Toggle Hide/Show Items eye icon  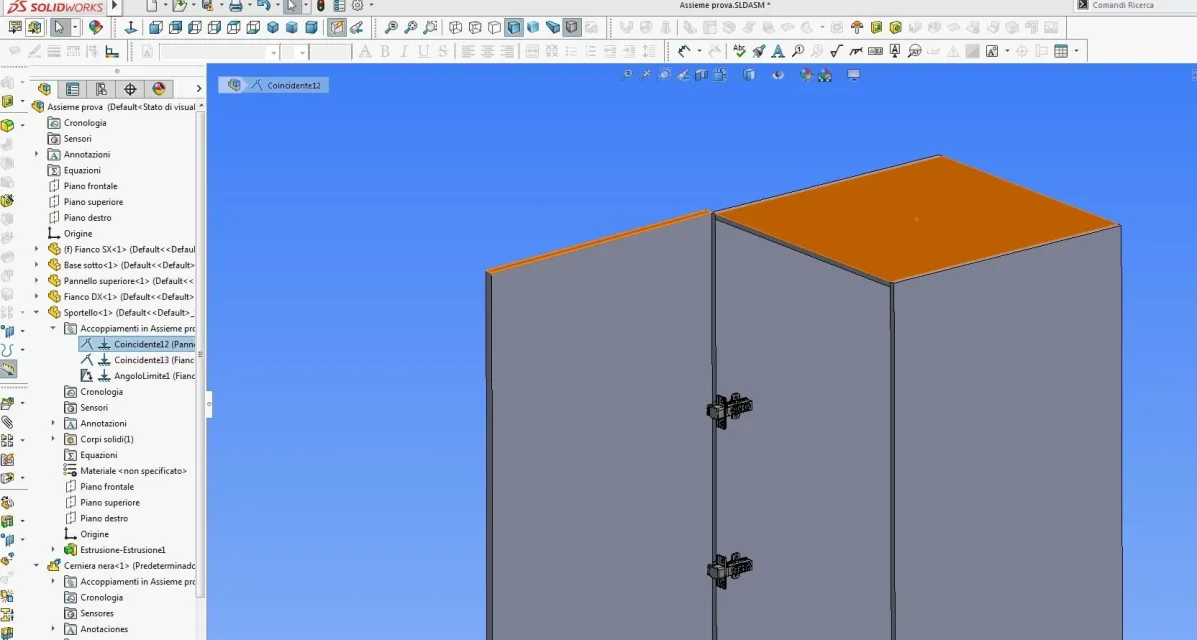(x=777, y=75)
